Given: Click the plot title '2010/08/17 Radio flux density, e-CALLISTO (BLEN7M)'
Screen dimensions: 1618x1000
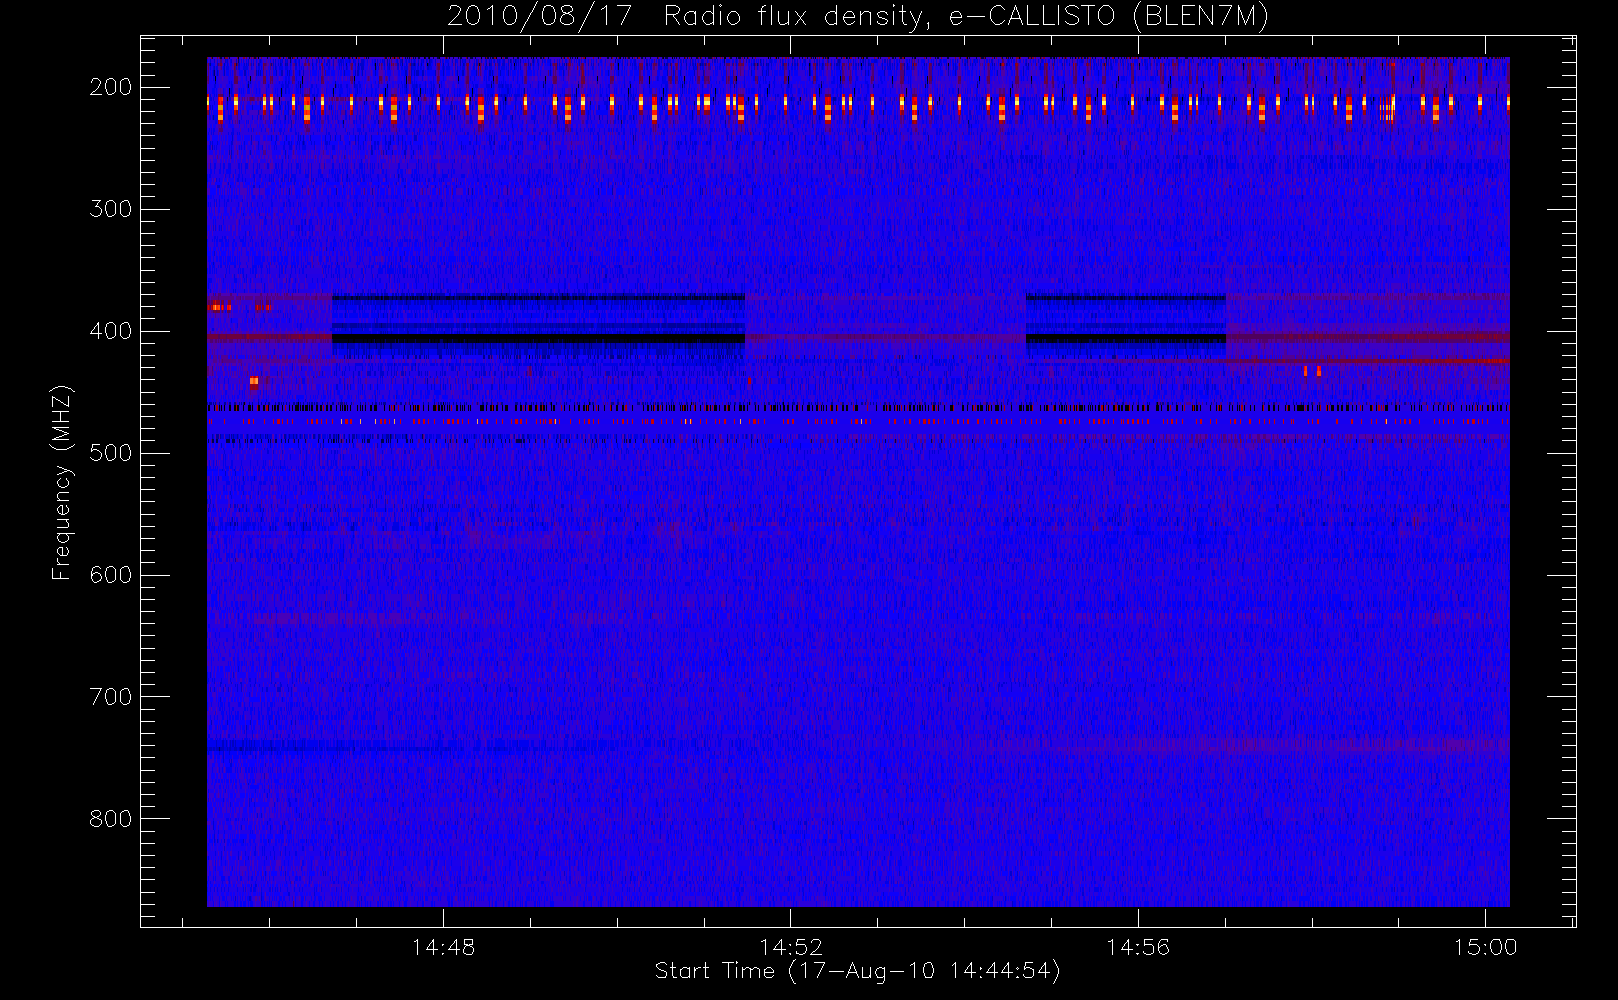Looking at the screenshot, I should (858, 17).
